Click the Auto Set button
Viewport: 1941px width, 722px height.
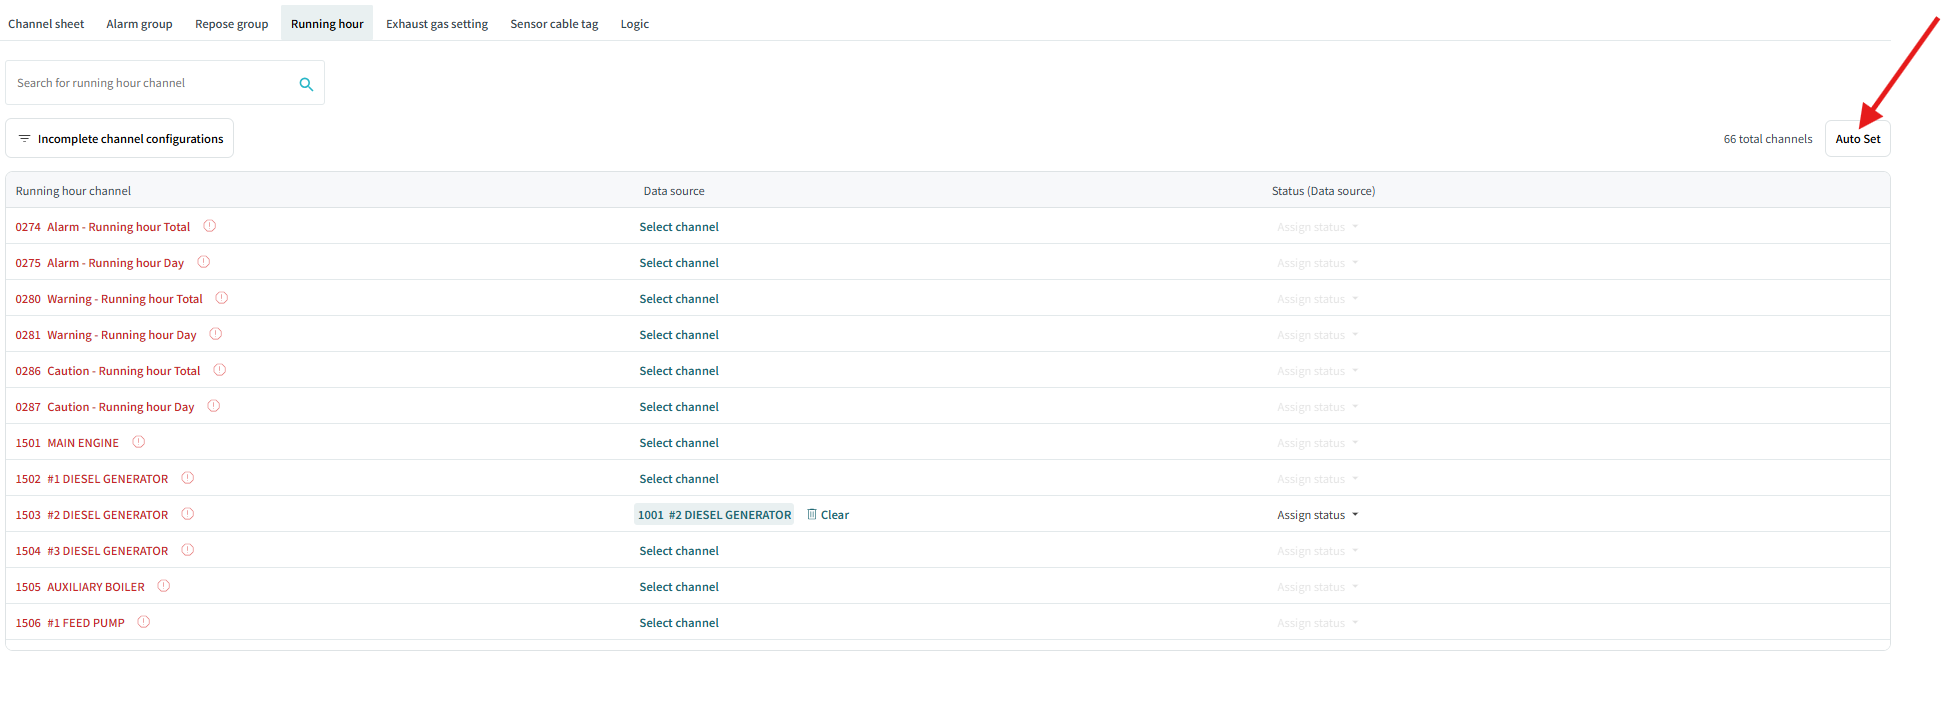pyautogui.click(x=1857, y=139)
